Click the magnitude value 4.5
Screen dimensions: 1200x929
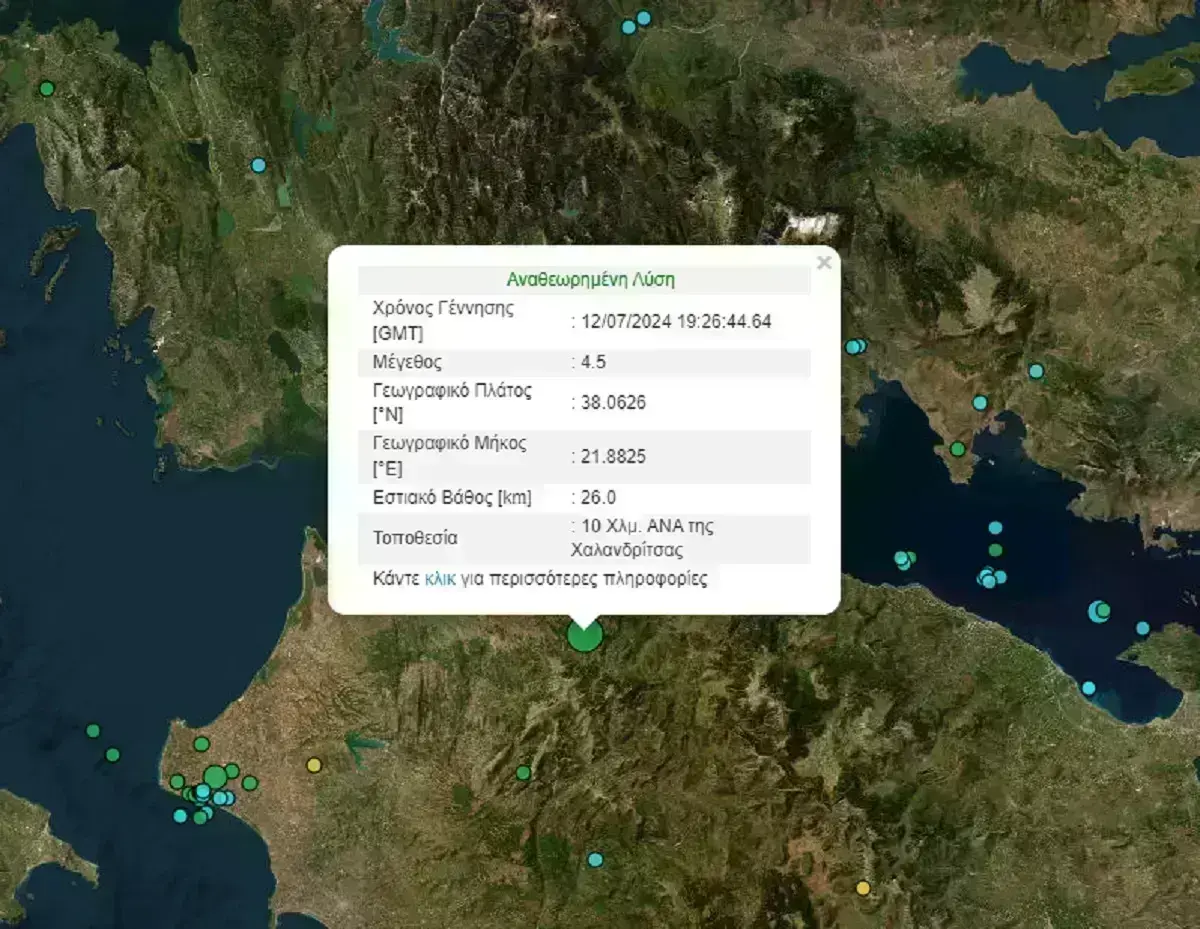[x=594, y=362]
